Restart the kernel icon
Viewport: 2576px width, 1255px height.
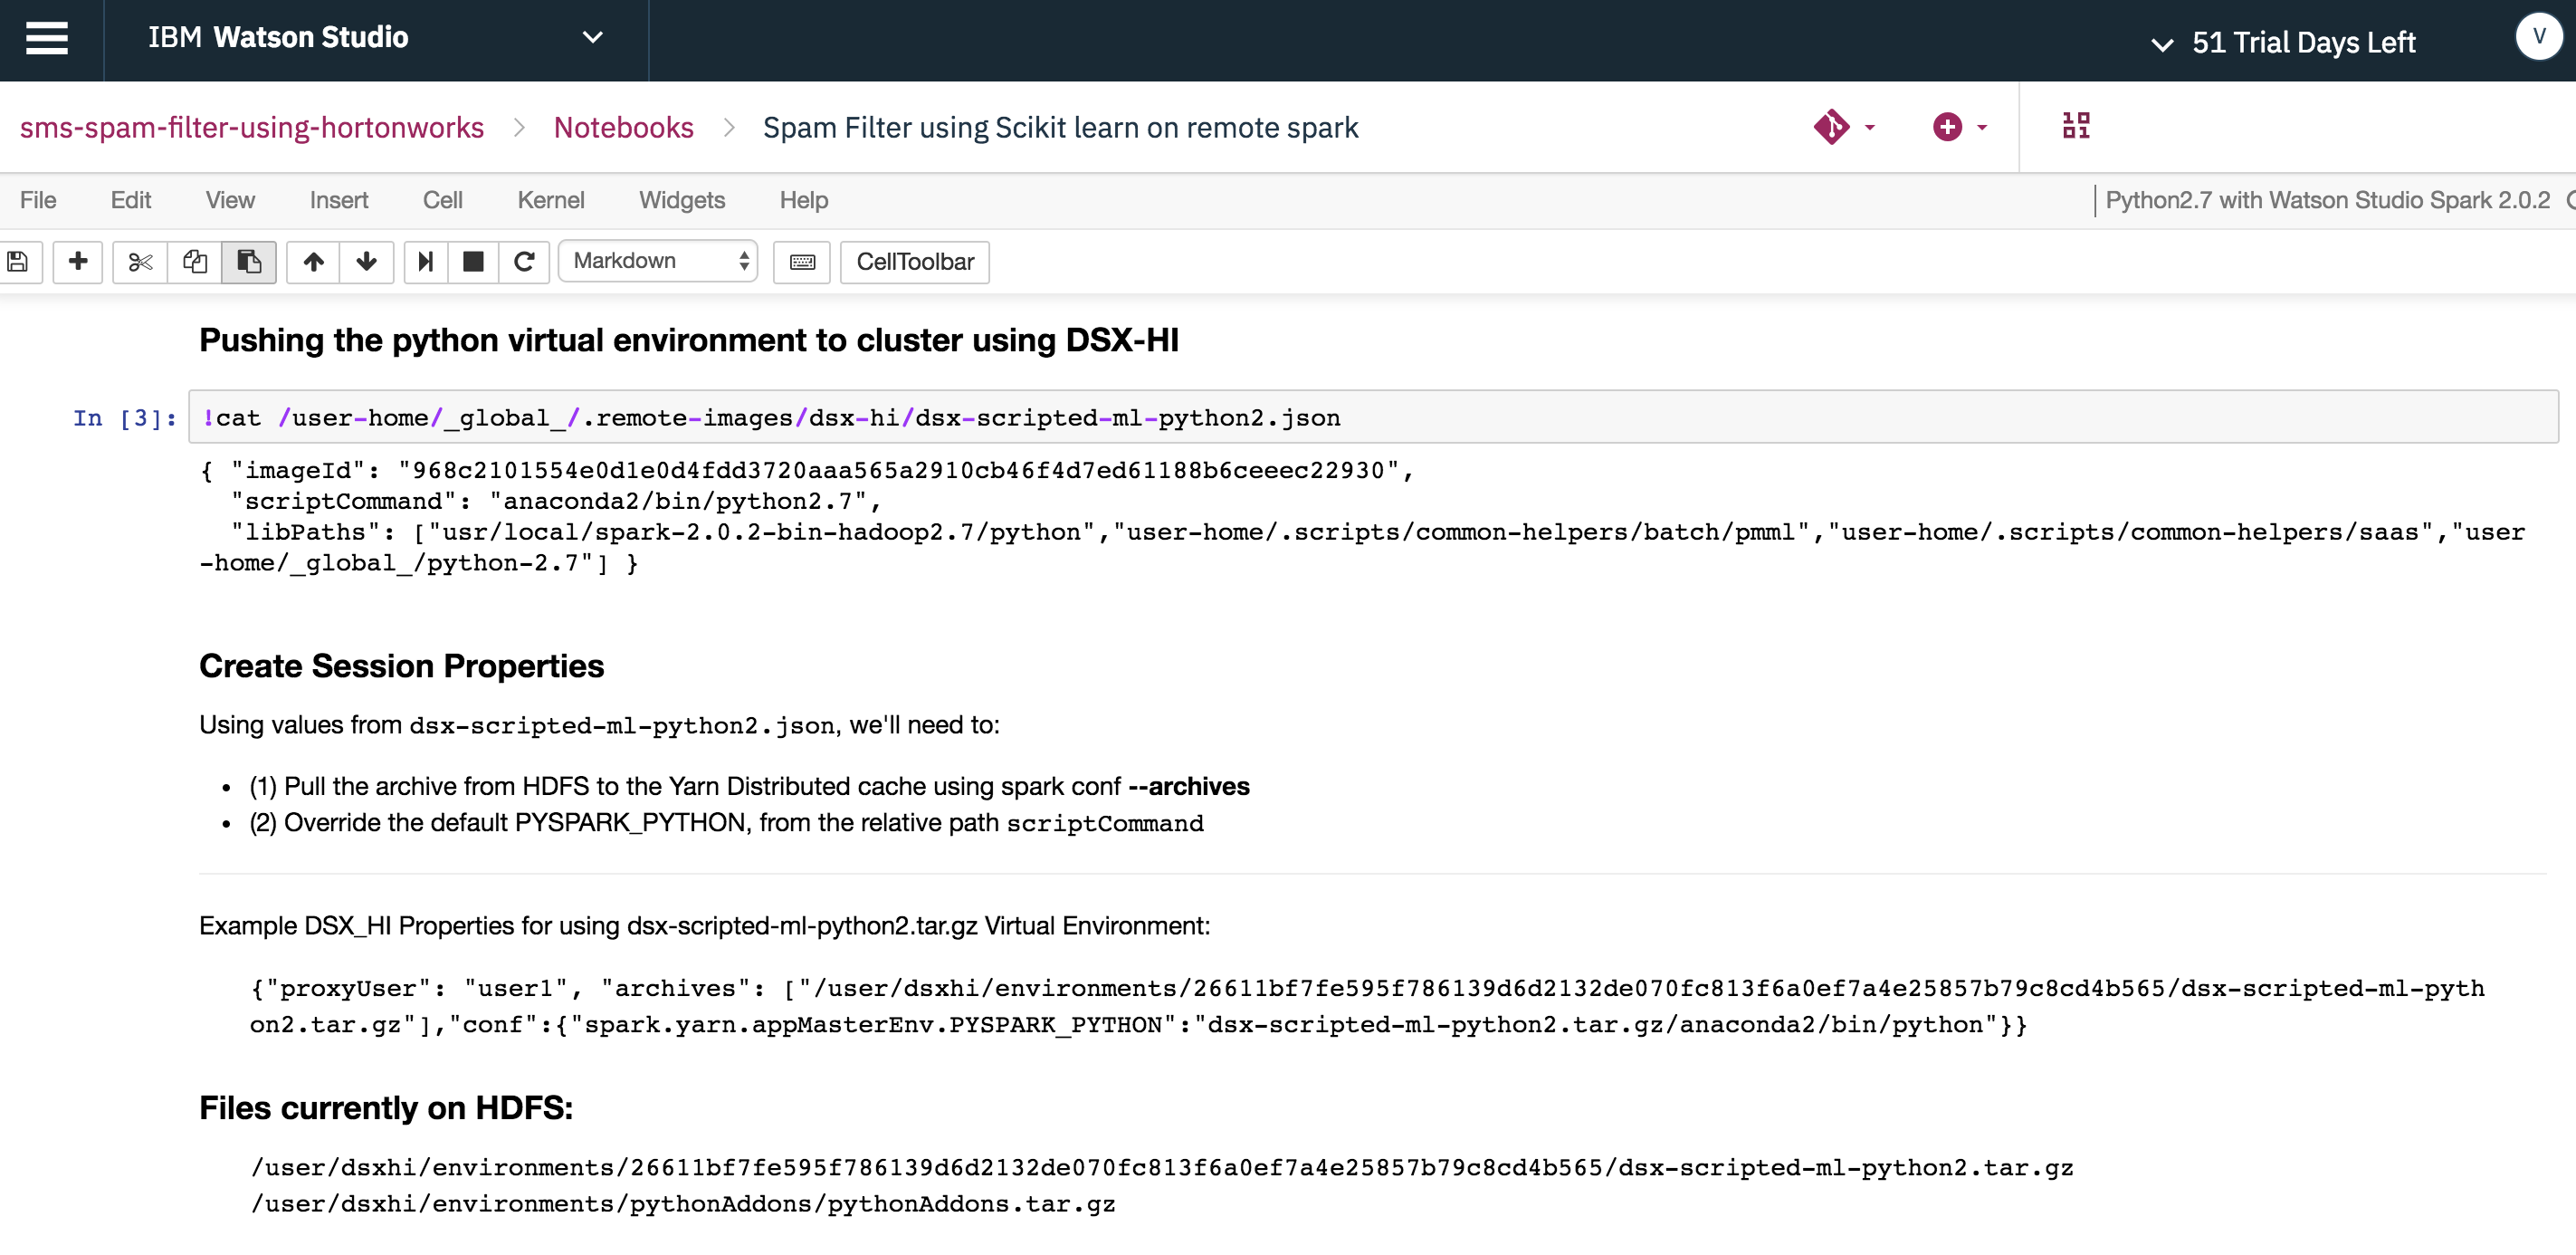click(524, 262)
